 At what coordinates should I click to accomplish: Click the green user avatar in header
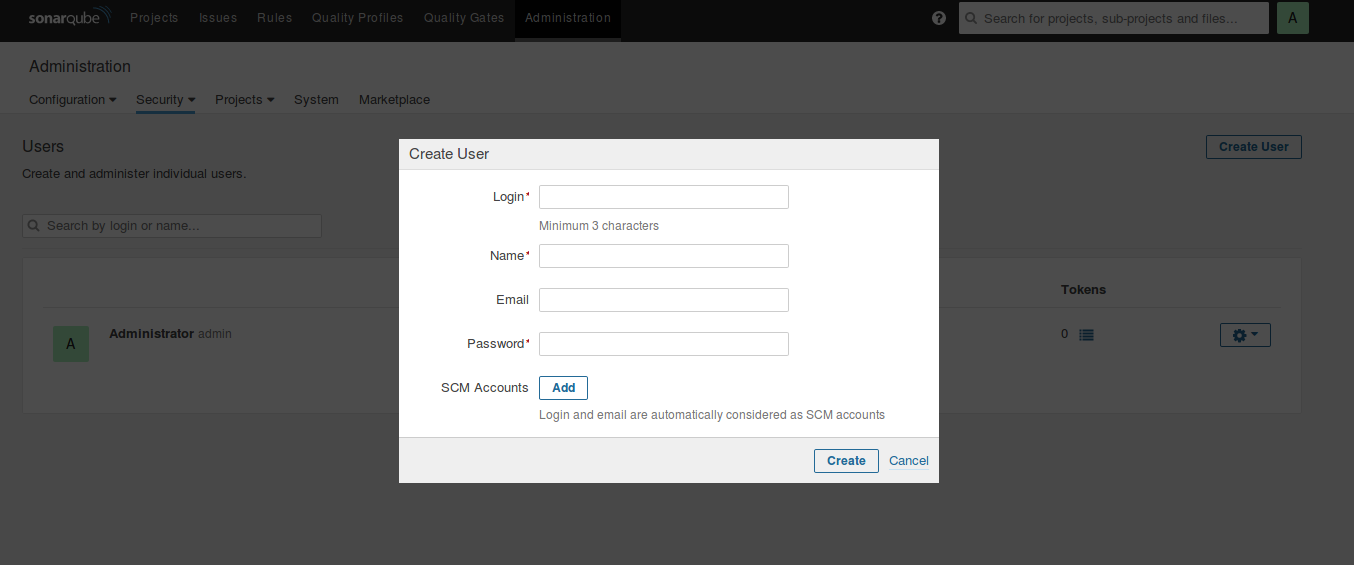1293,18
